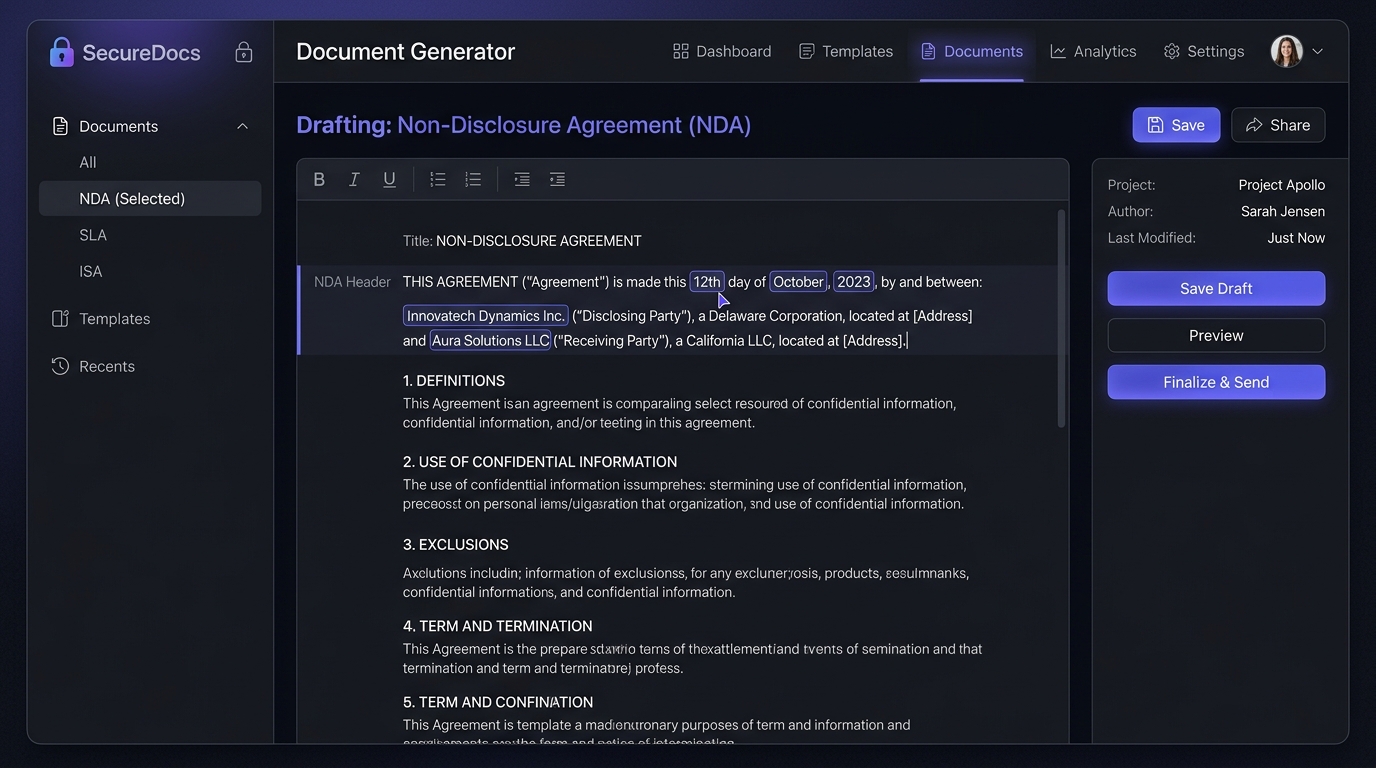The width and height of the screenshot is (1376, 768).
Task: Click the Project Apollo value
Action: pyautogui.click(x=1281, y=185)
